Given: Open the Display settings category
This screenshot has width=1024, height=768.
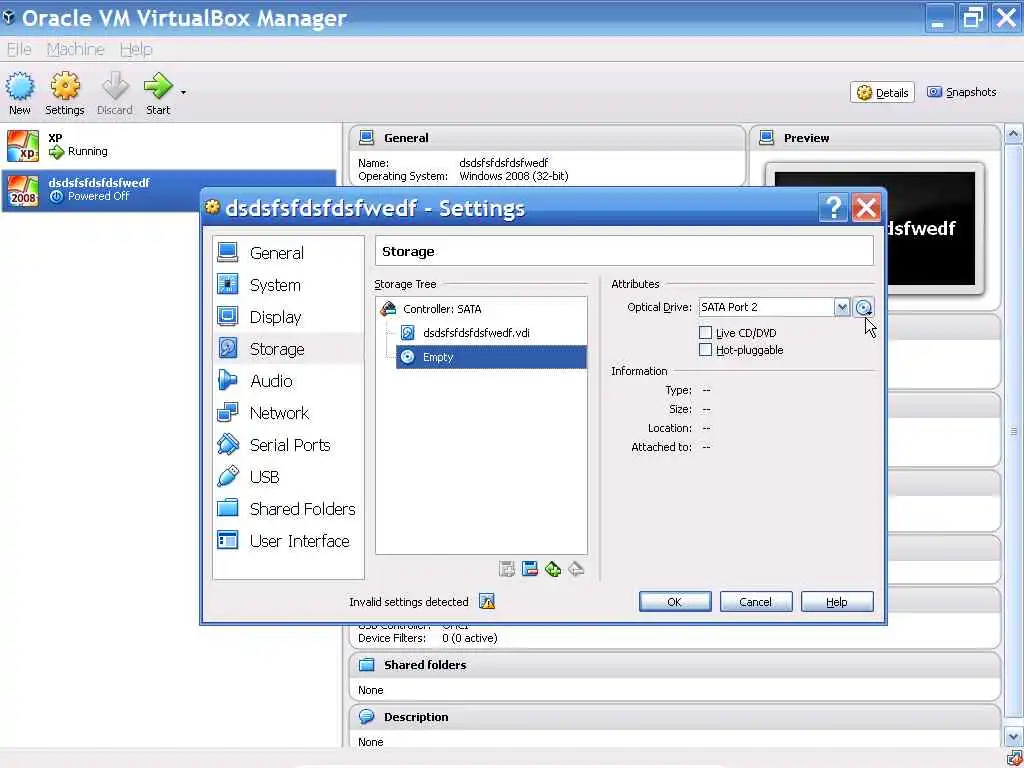Looking at the screenshot, I should 288,317.
